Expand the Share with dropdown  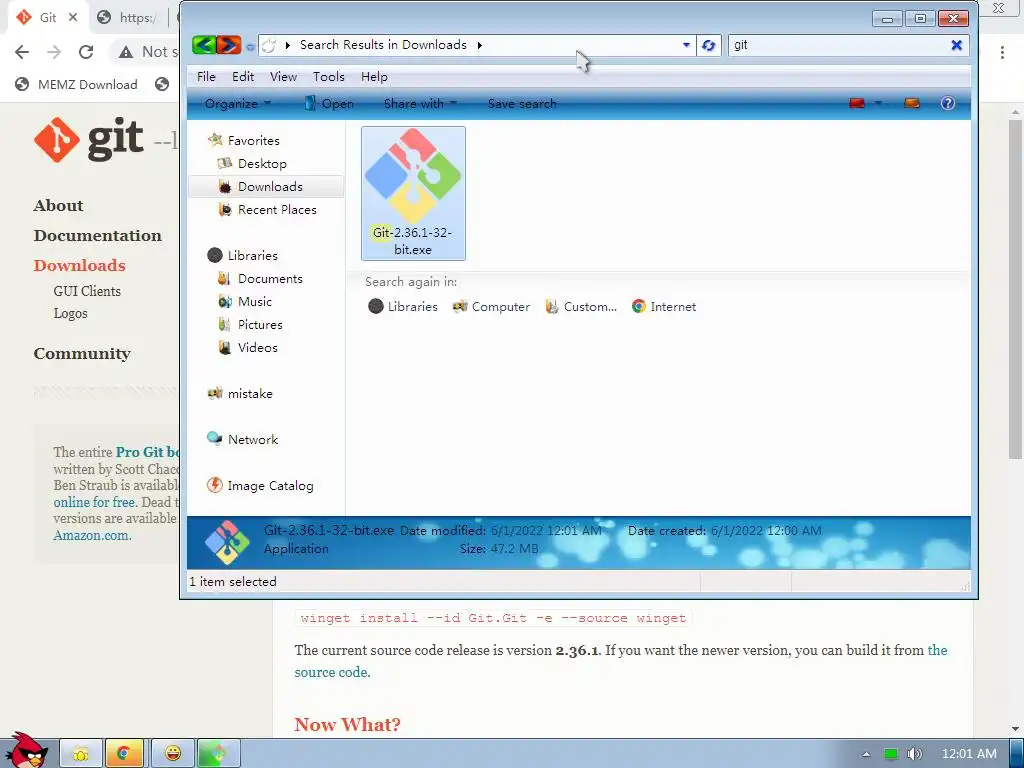420,103
